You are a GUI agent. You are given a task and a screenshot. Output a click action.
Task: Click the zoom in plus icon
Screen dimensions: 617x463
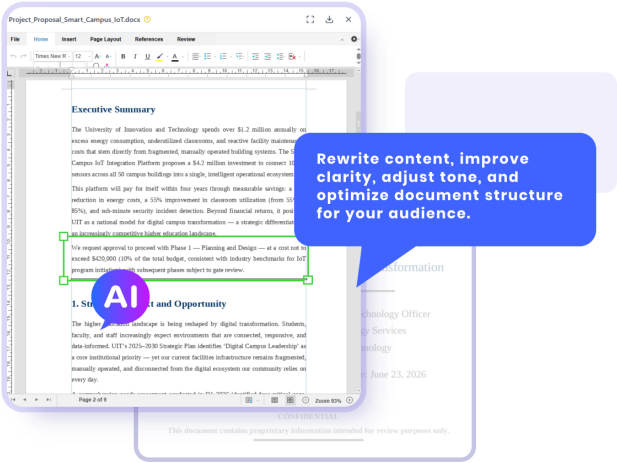pos(349,400)
